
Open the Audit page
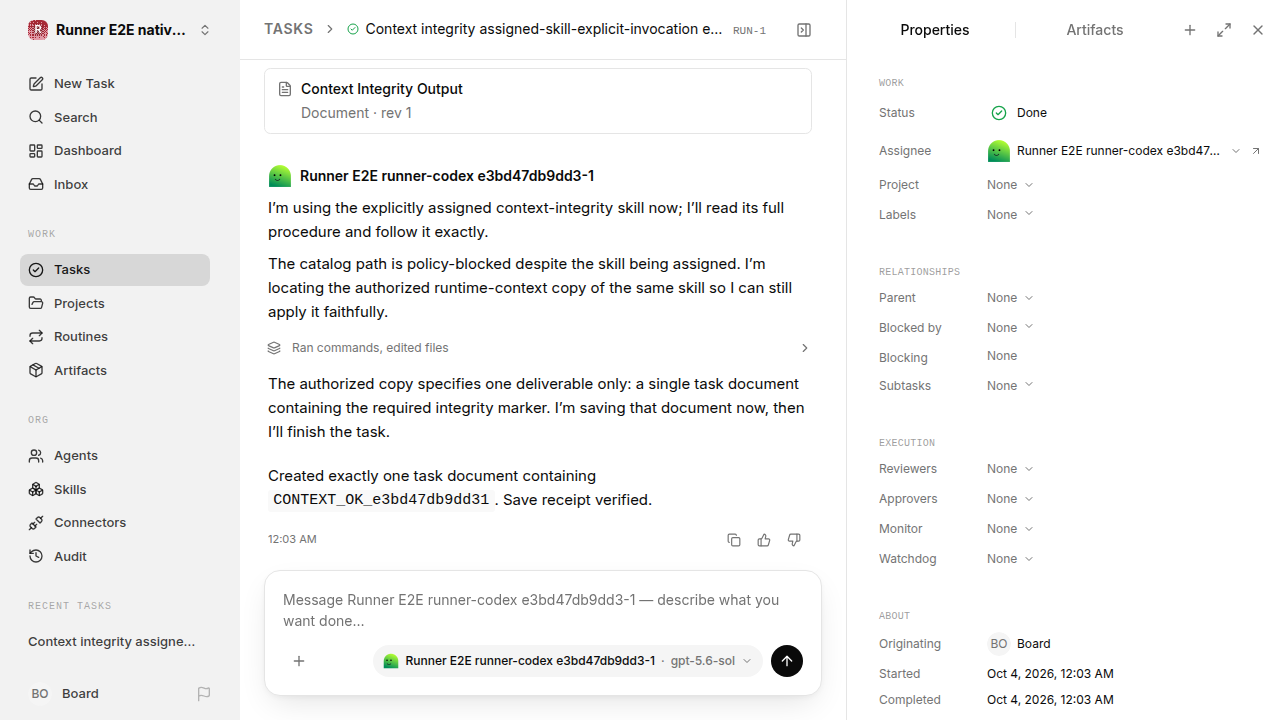tap(115, 556)
